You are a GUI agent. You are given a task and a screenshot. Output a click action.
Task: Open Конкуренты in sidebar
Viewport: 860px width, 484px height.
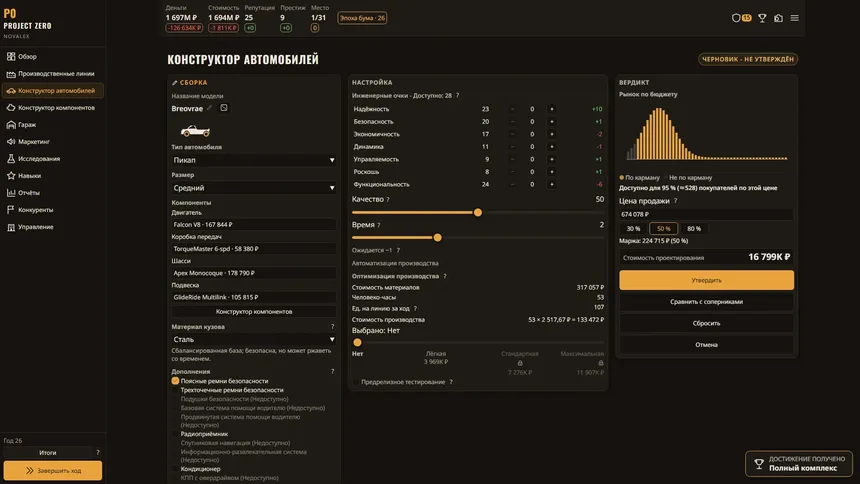pos(53,210)
